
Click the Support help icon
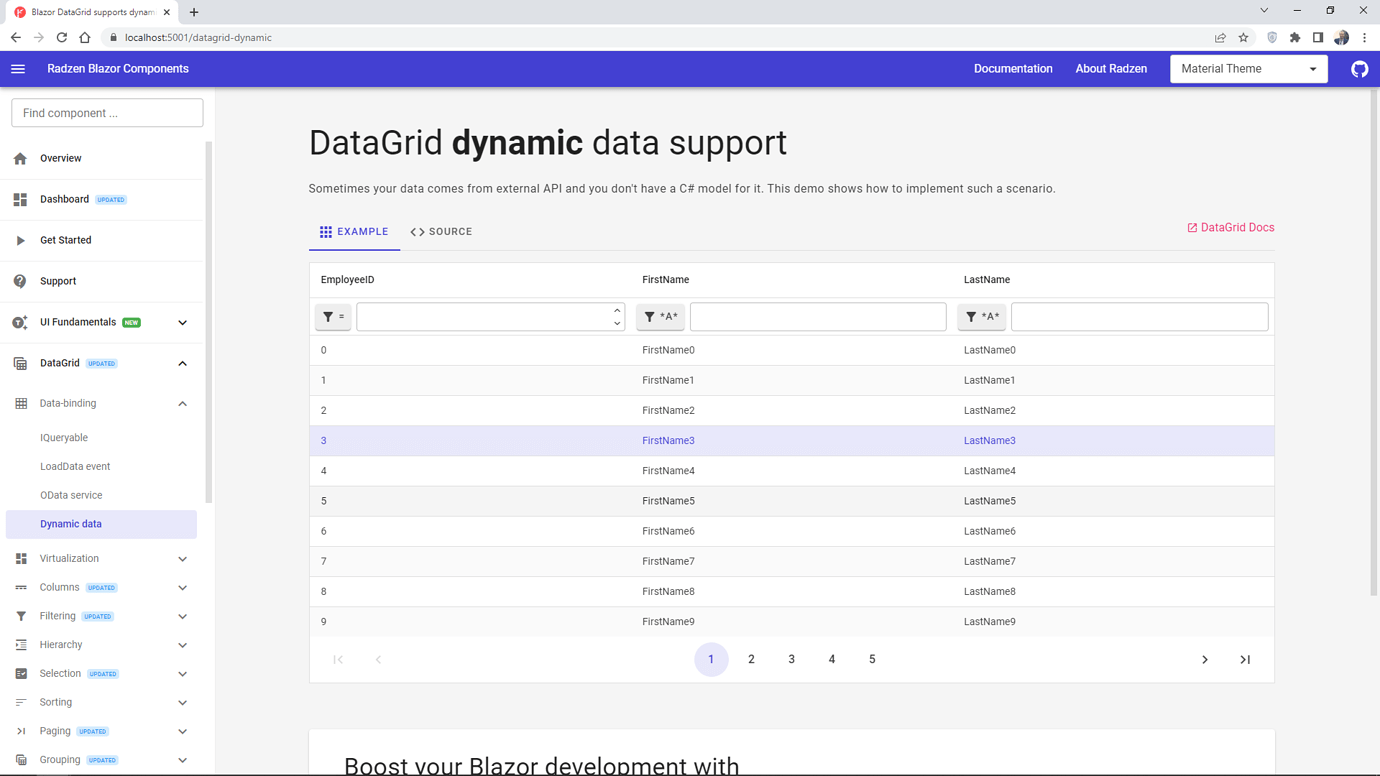(20, 281)
